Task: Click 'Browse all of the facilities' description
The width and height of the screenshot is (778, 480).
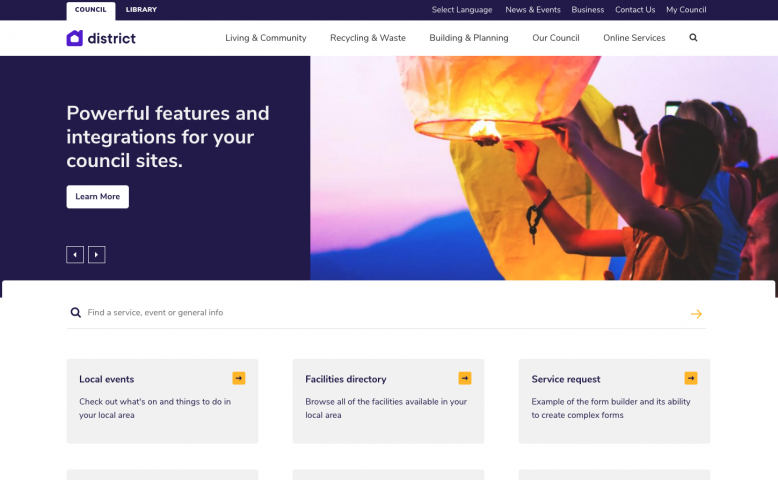Action: (386, 408)
